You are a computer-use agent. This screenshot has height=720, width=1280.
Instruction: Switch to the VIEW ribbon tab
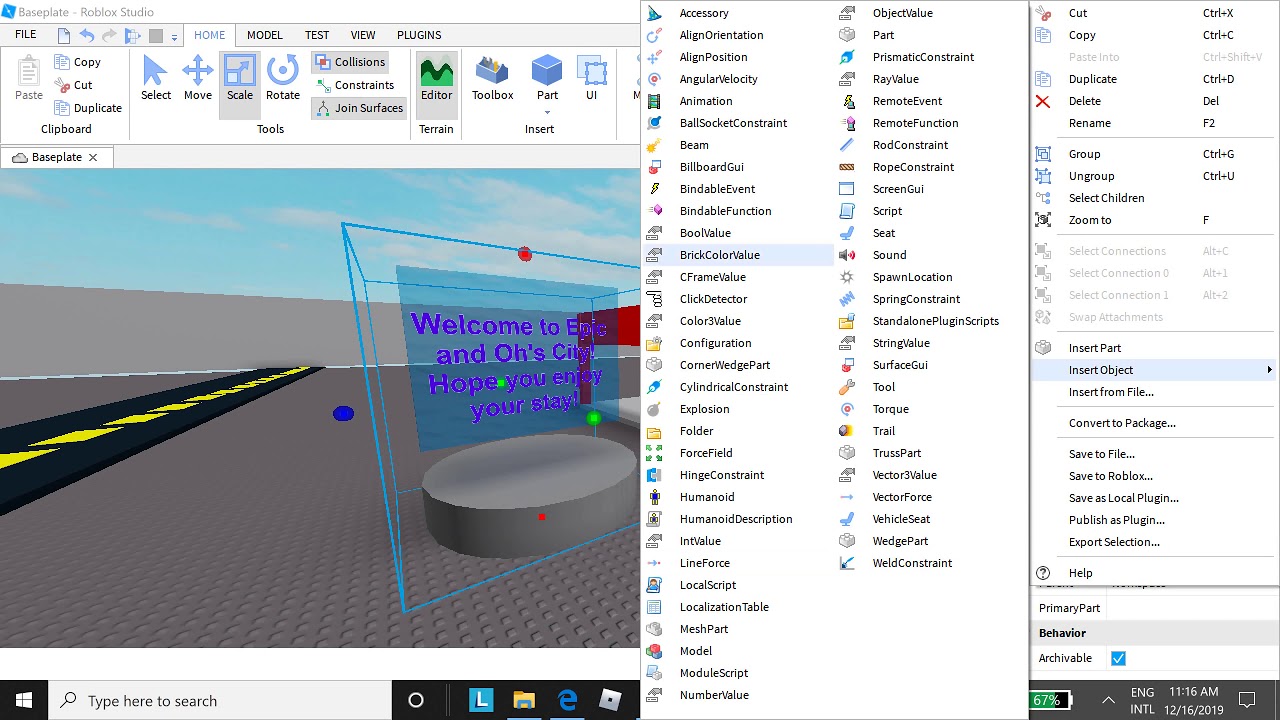coord(363,35)
